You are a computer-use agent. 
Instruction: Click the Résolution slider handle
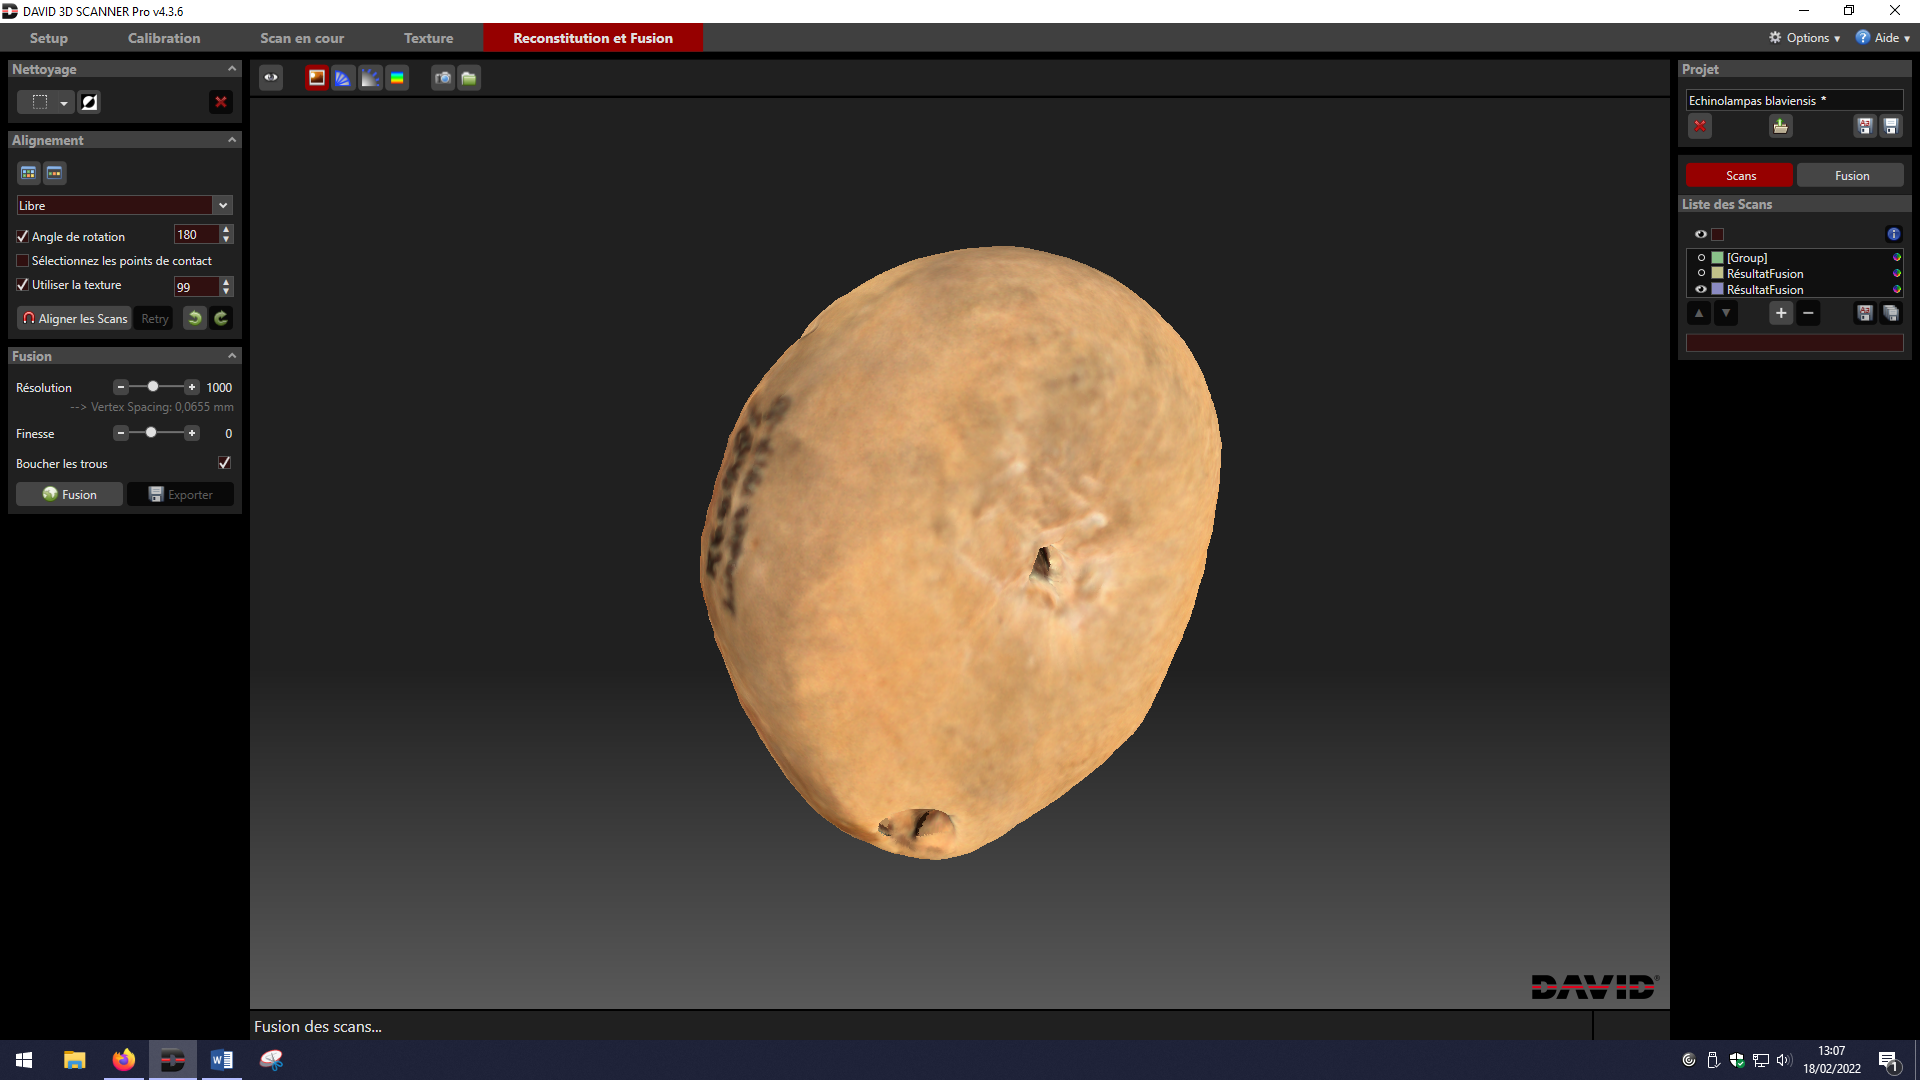(x=153, y=387)
